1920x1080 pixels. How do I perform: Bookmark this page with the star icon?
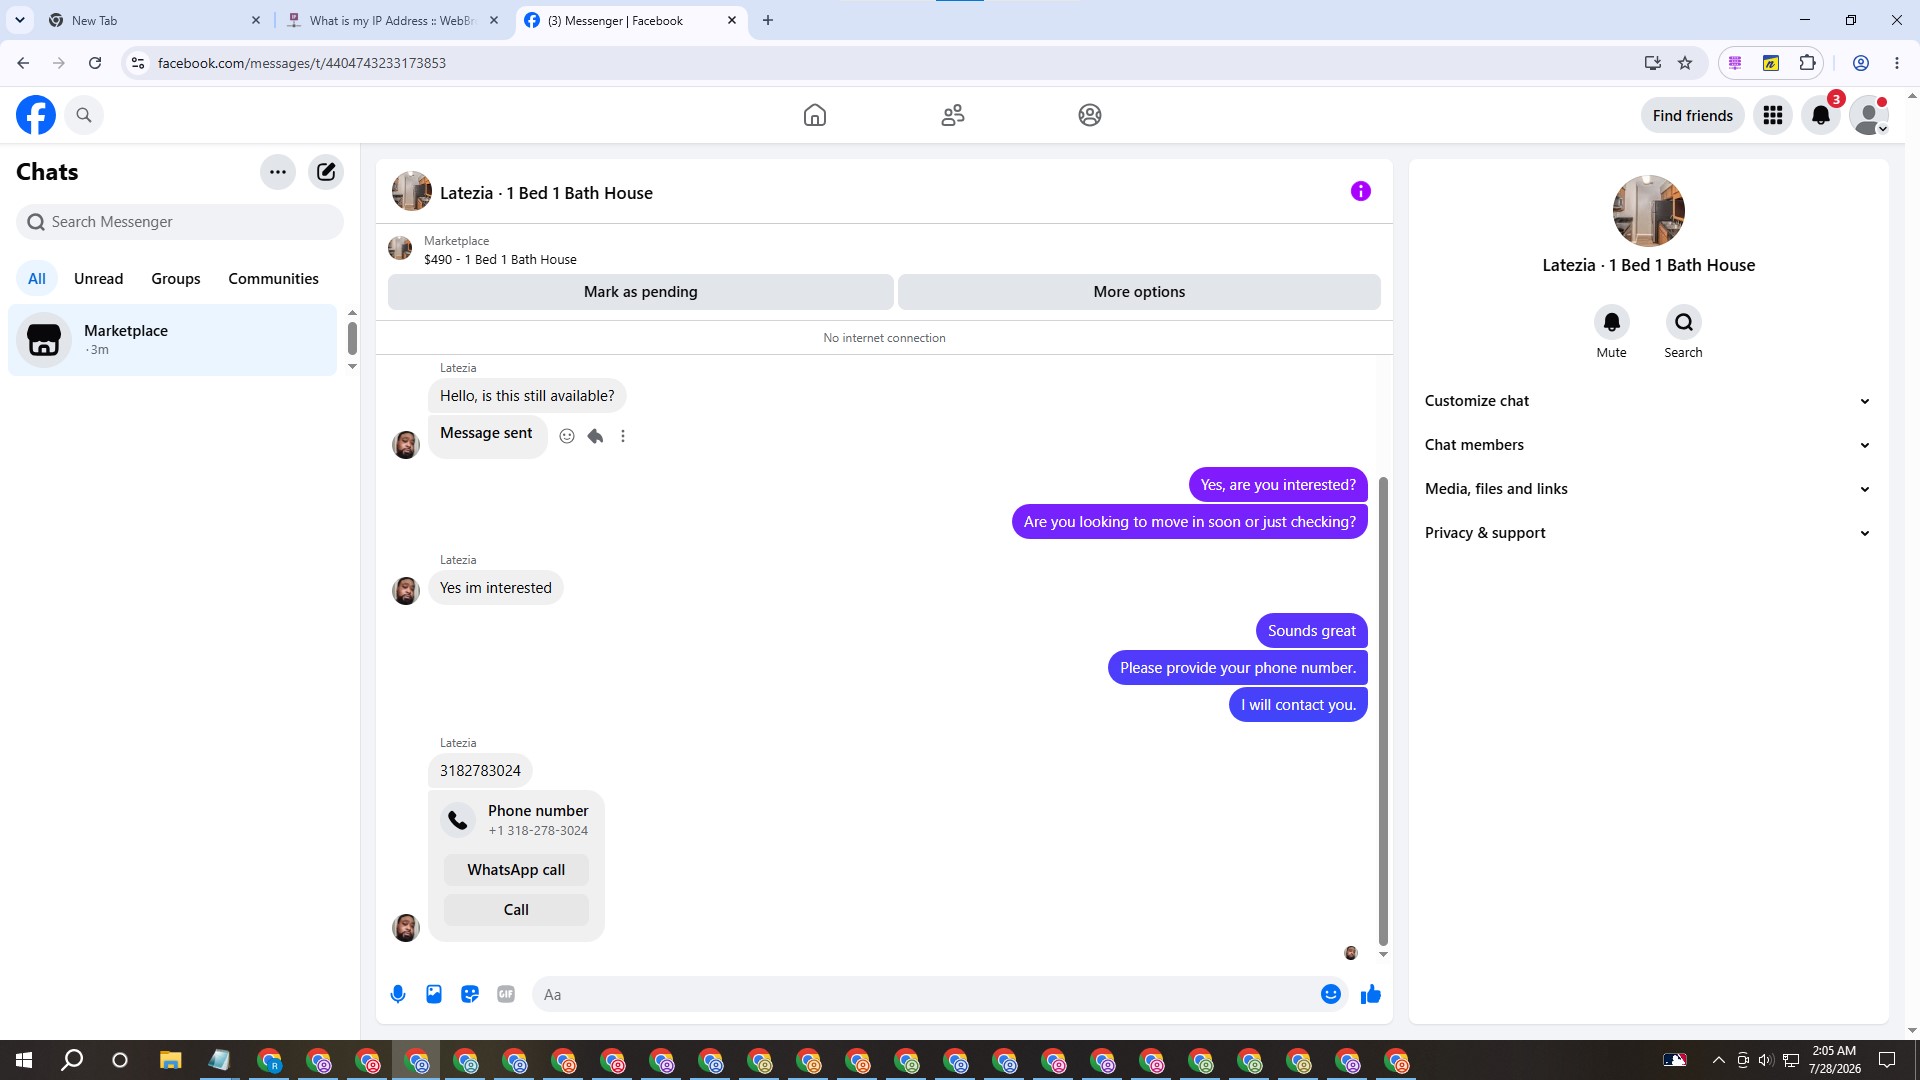(1685, 63)
